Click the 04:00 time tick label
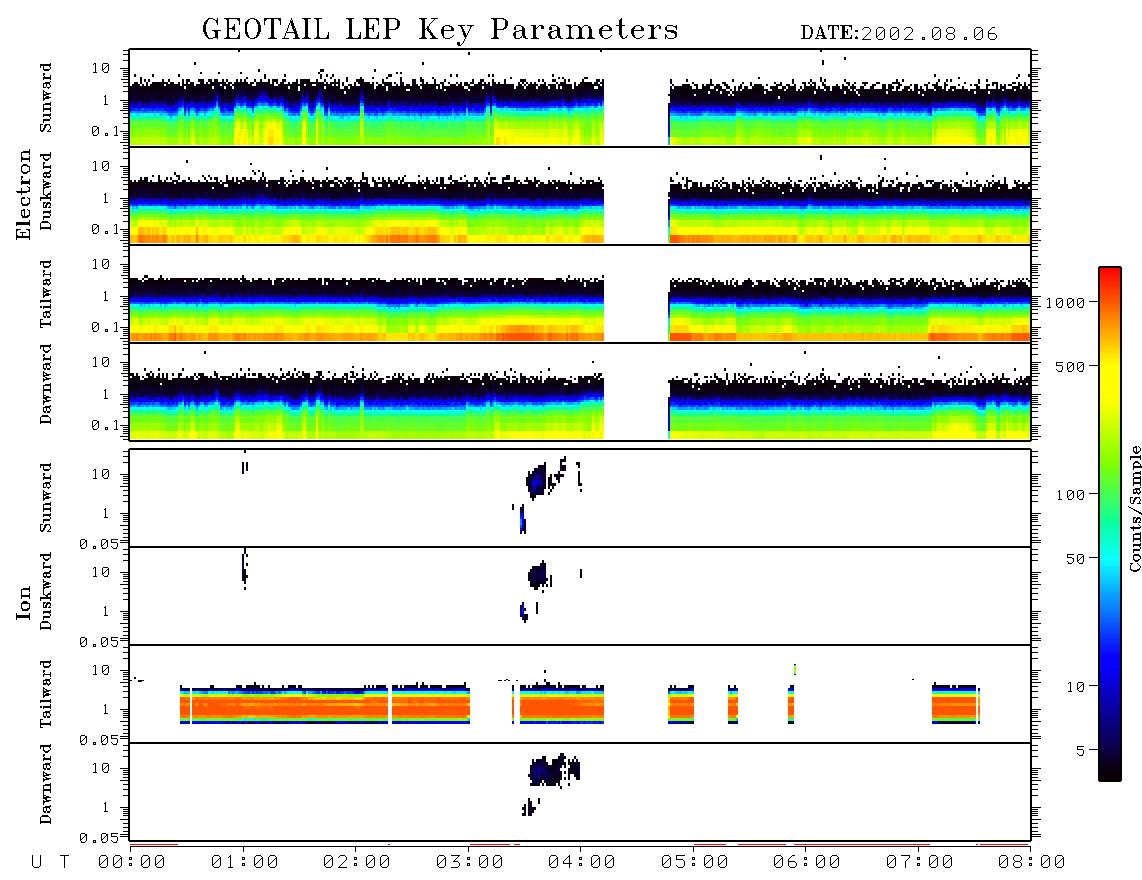The width and height of the screenshot is (1142, 880). (582, 863)
